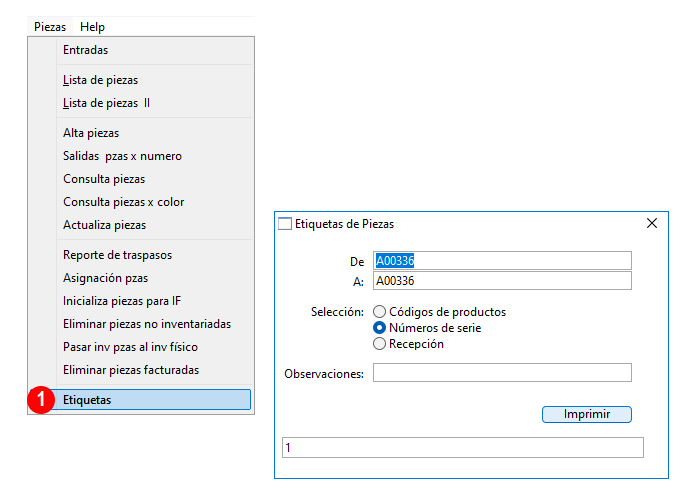Image resolution: width=683 pixels, height=491 pixels.
Task: Click the bottom field showing 1
Action: click(463, 447)
